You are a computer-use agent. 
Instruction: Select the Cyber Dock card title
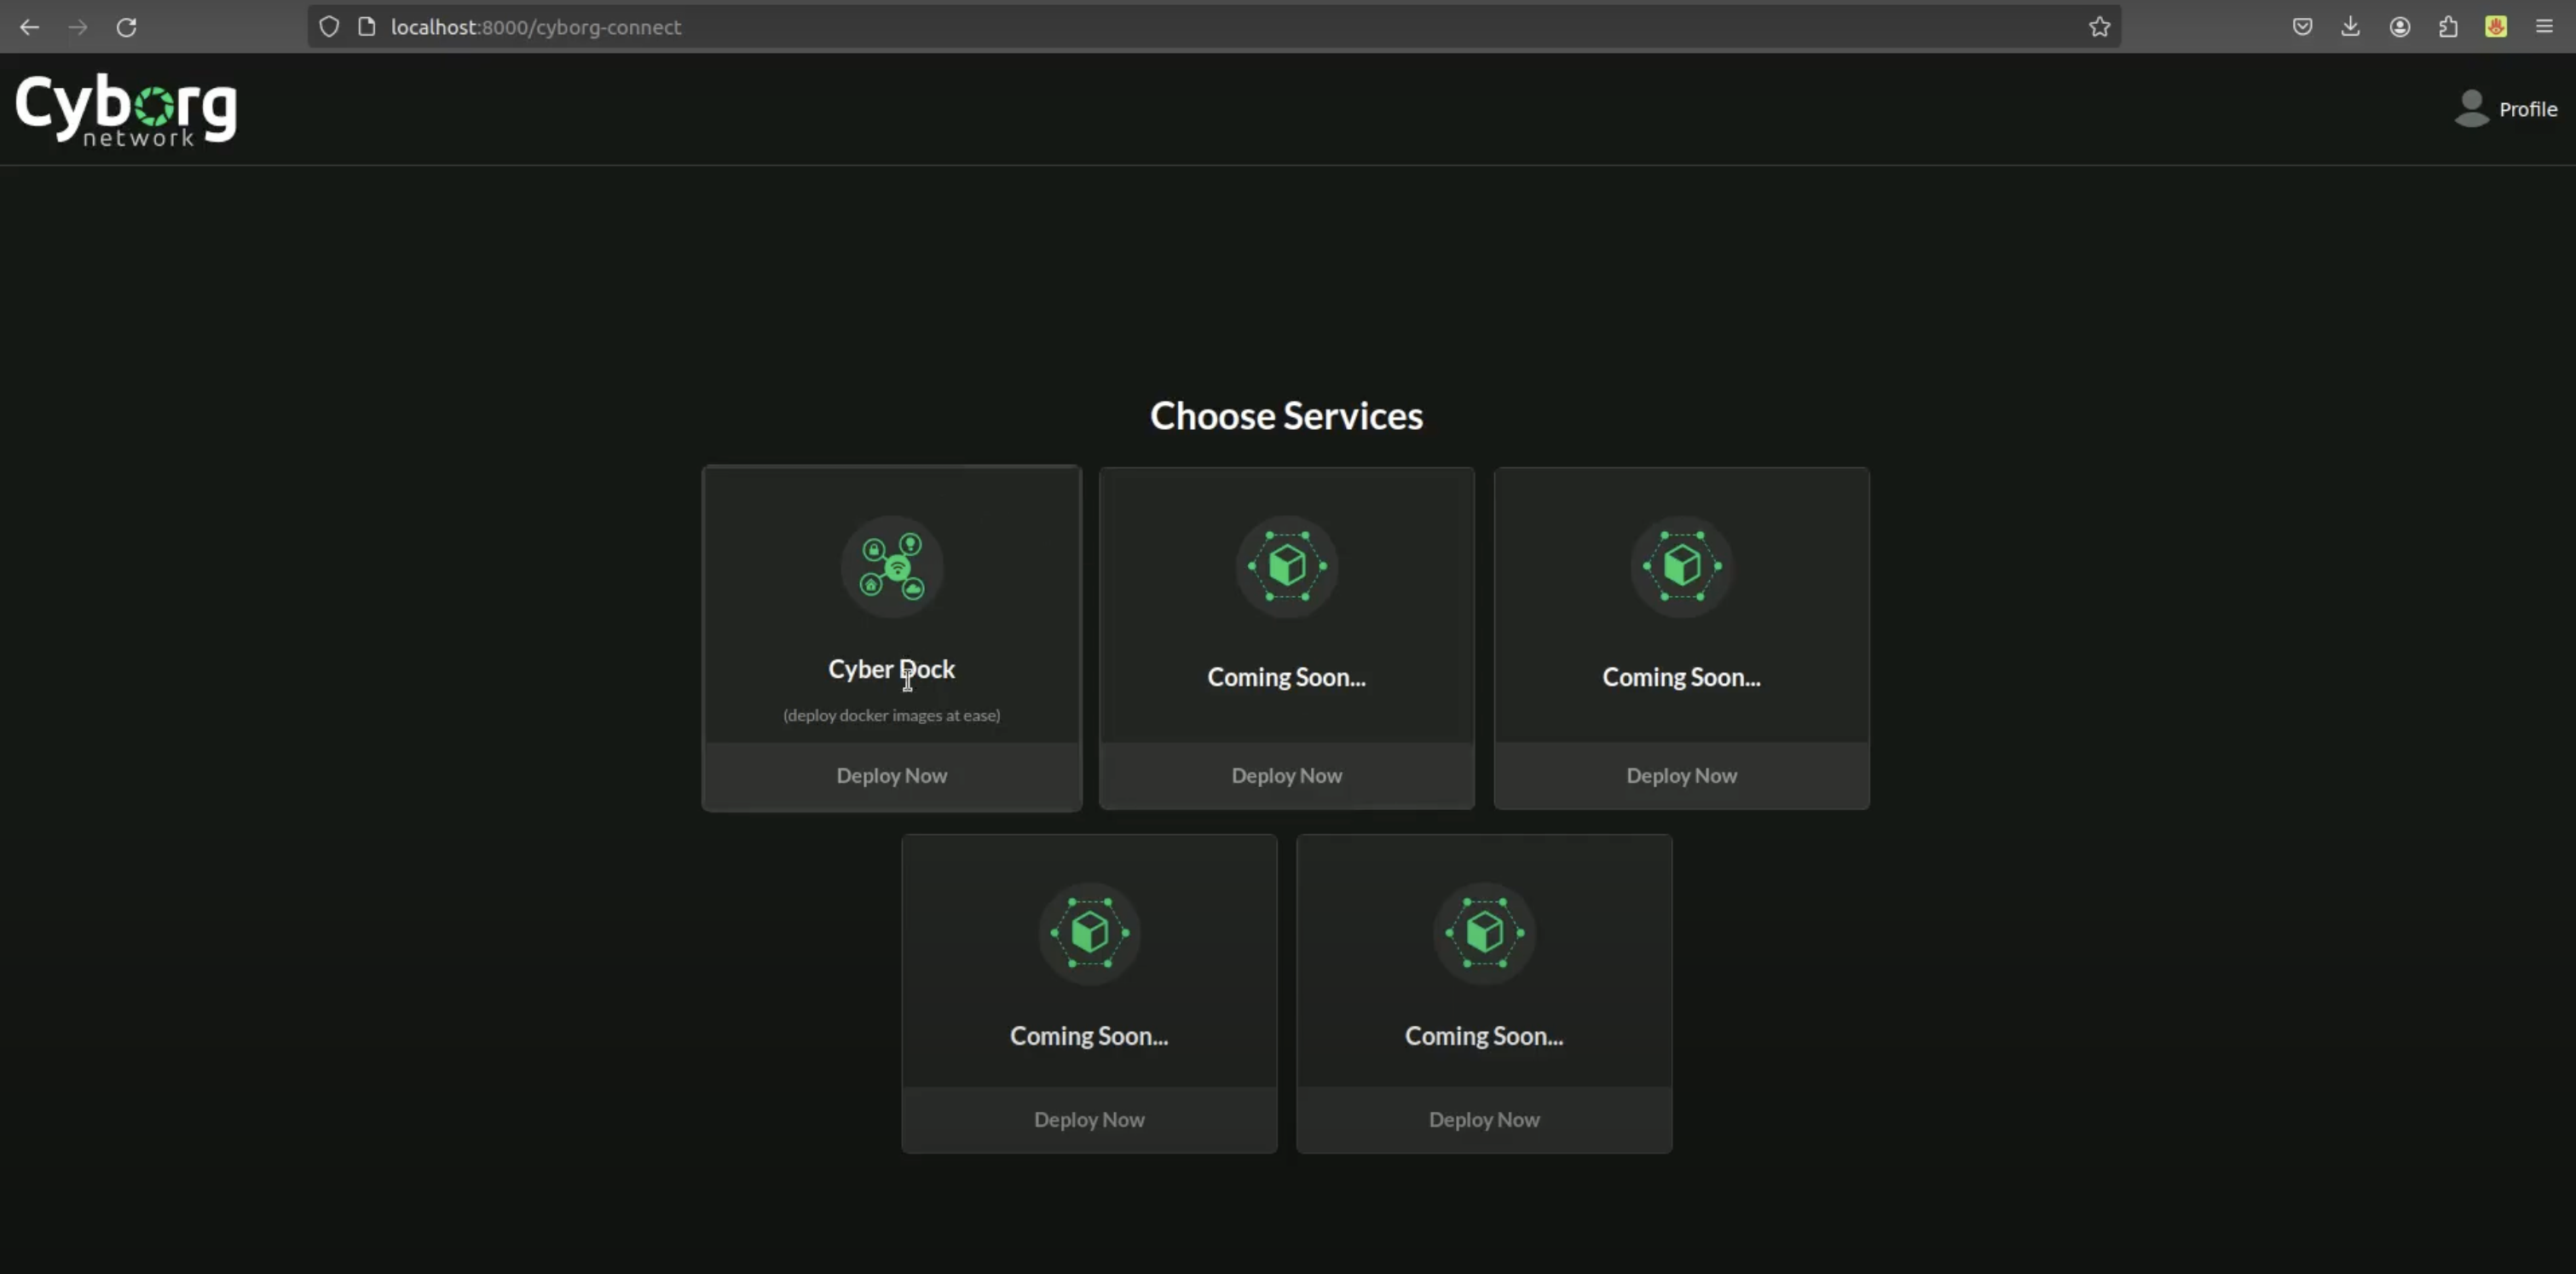point(891,668)
